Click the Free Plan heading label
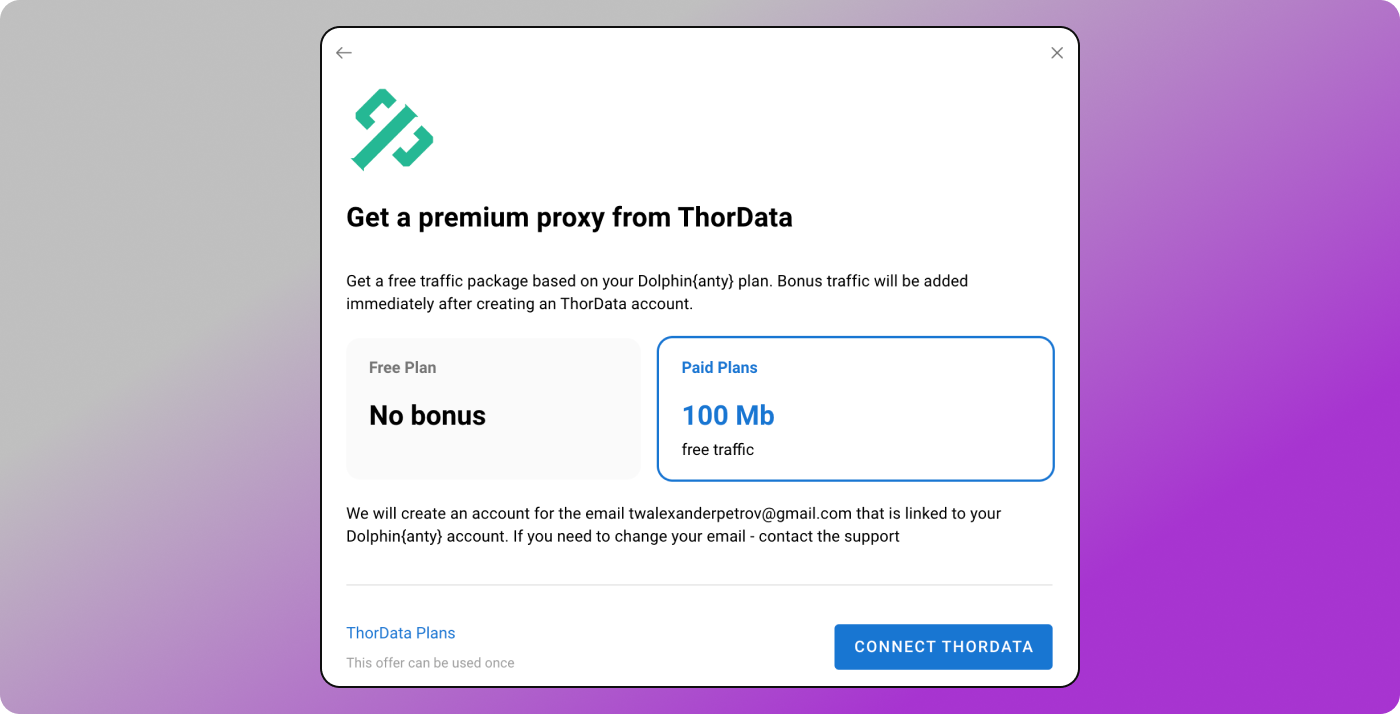1400x714 pixels. (x=403, y=367)
